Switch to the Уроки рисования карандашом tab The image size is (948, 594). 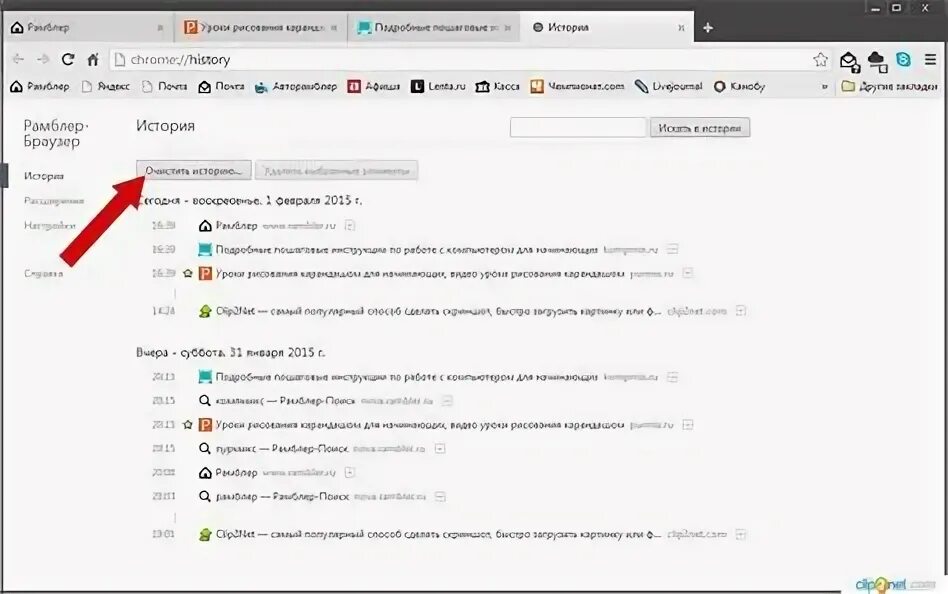(x=261, y=27)
